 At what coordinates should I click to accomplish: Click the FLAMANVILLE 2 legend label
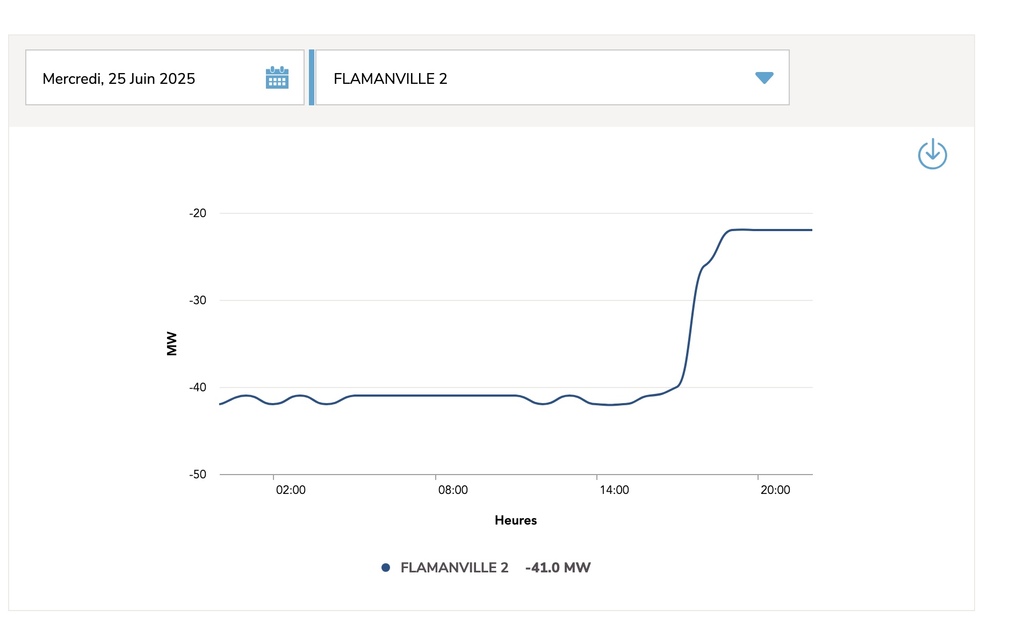[454, 567]
